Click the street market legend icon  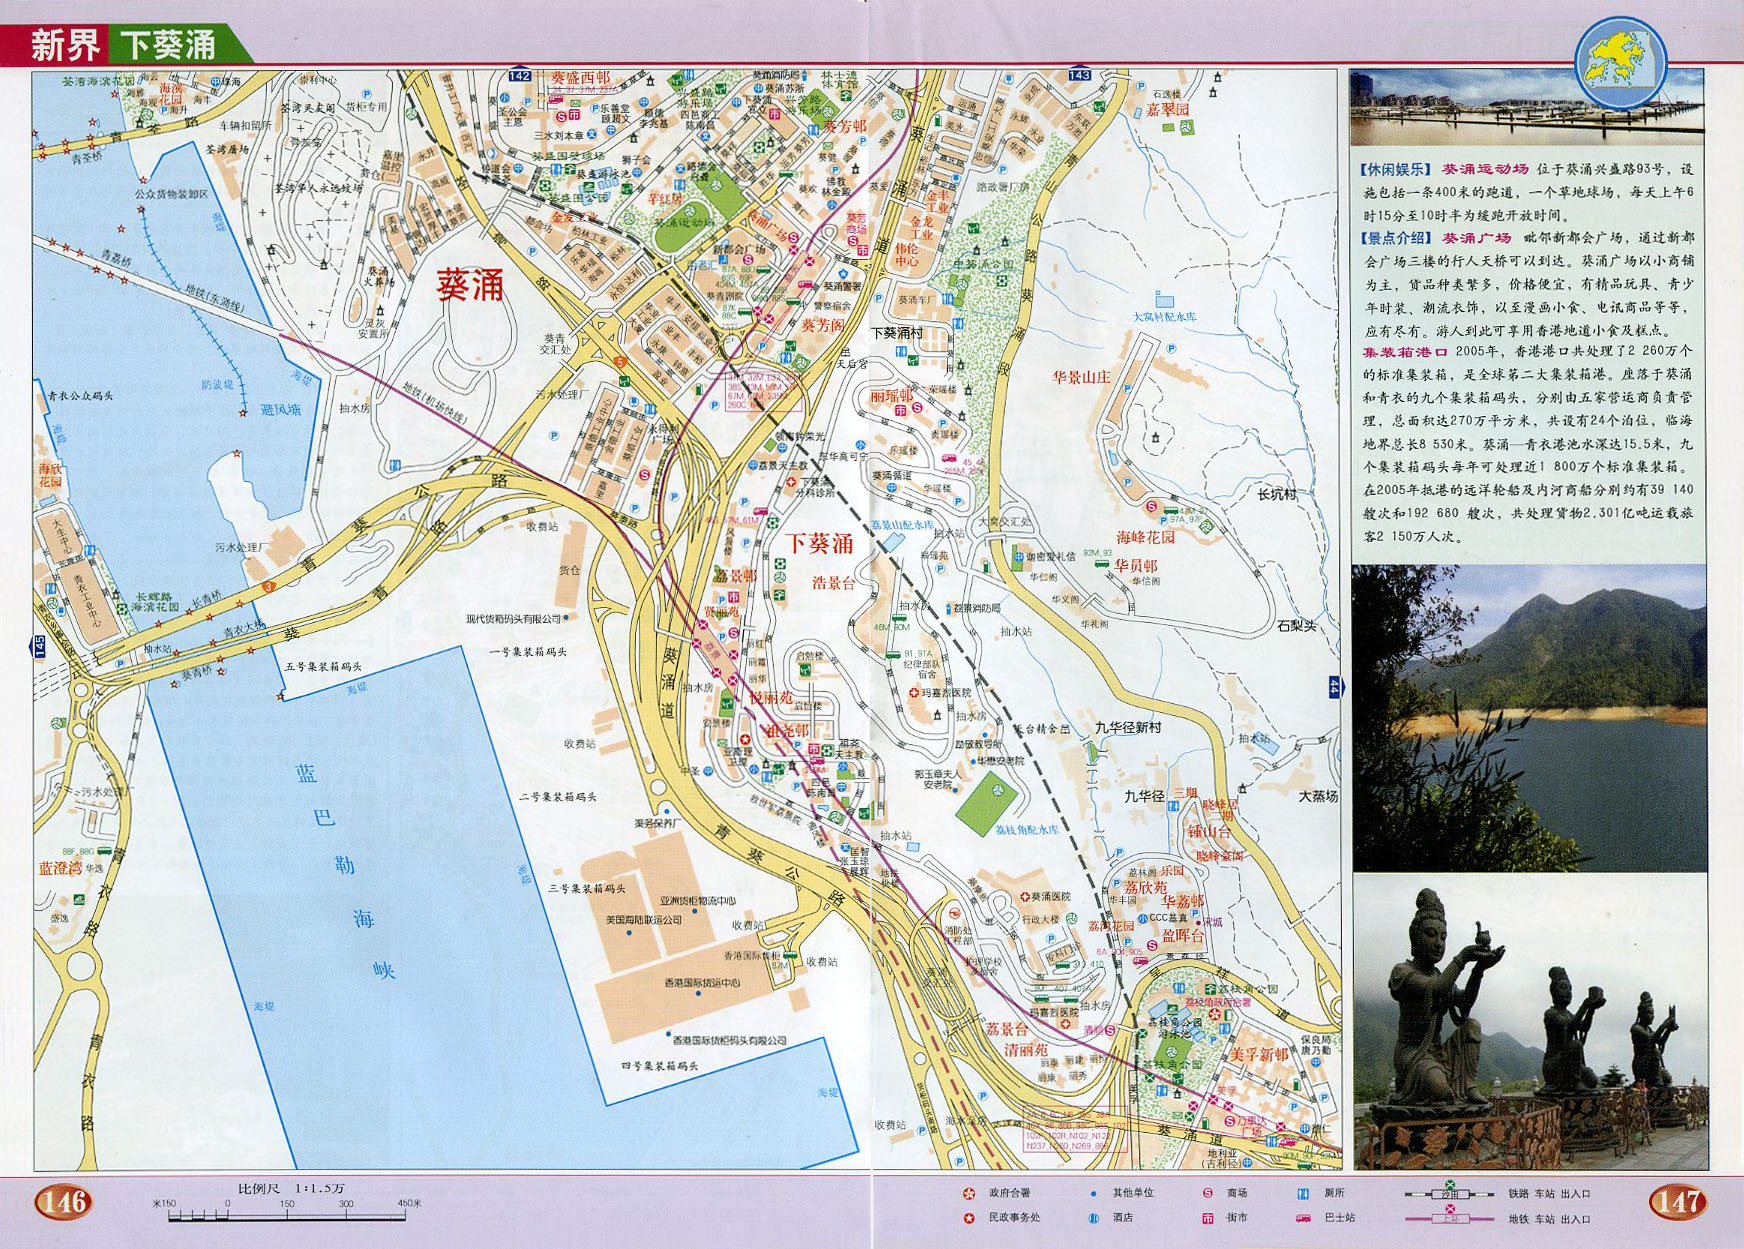coord(1207,1218)
